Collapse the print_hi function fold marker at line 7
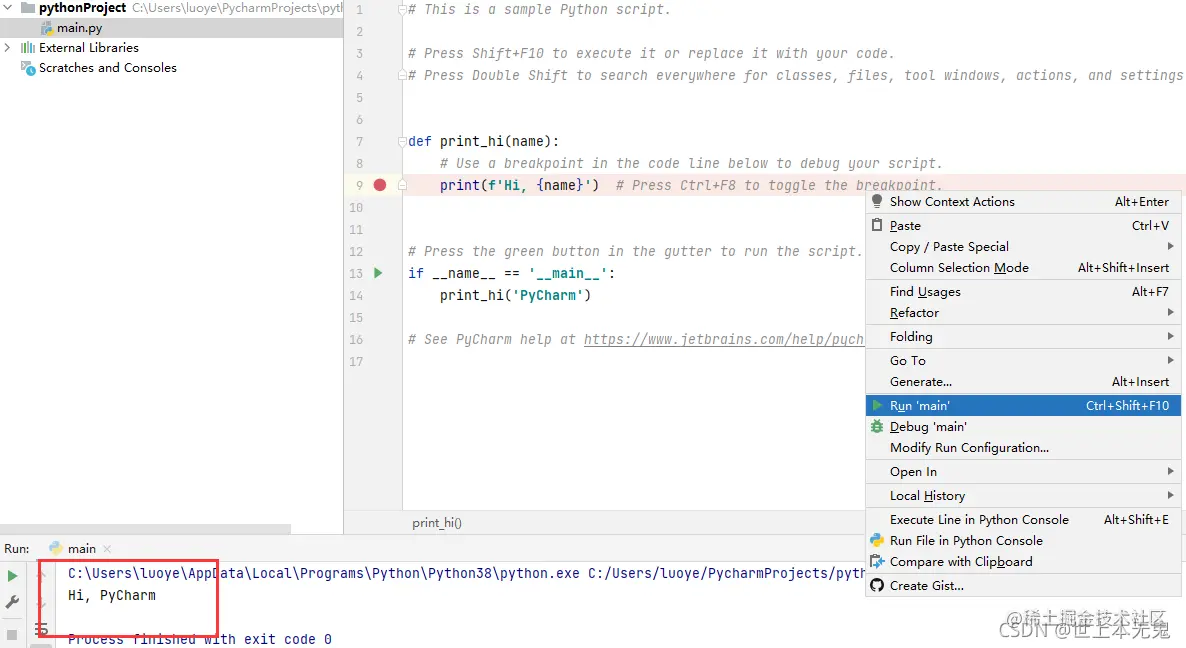The width and height of the screenshot is (1186, 648). point(402,141)
